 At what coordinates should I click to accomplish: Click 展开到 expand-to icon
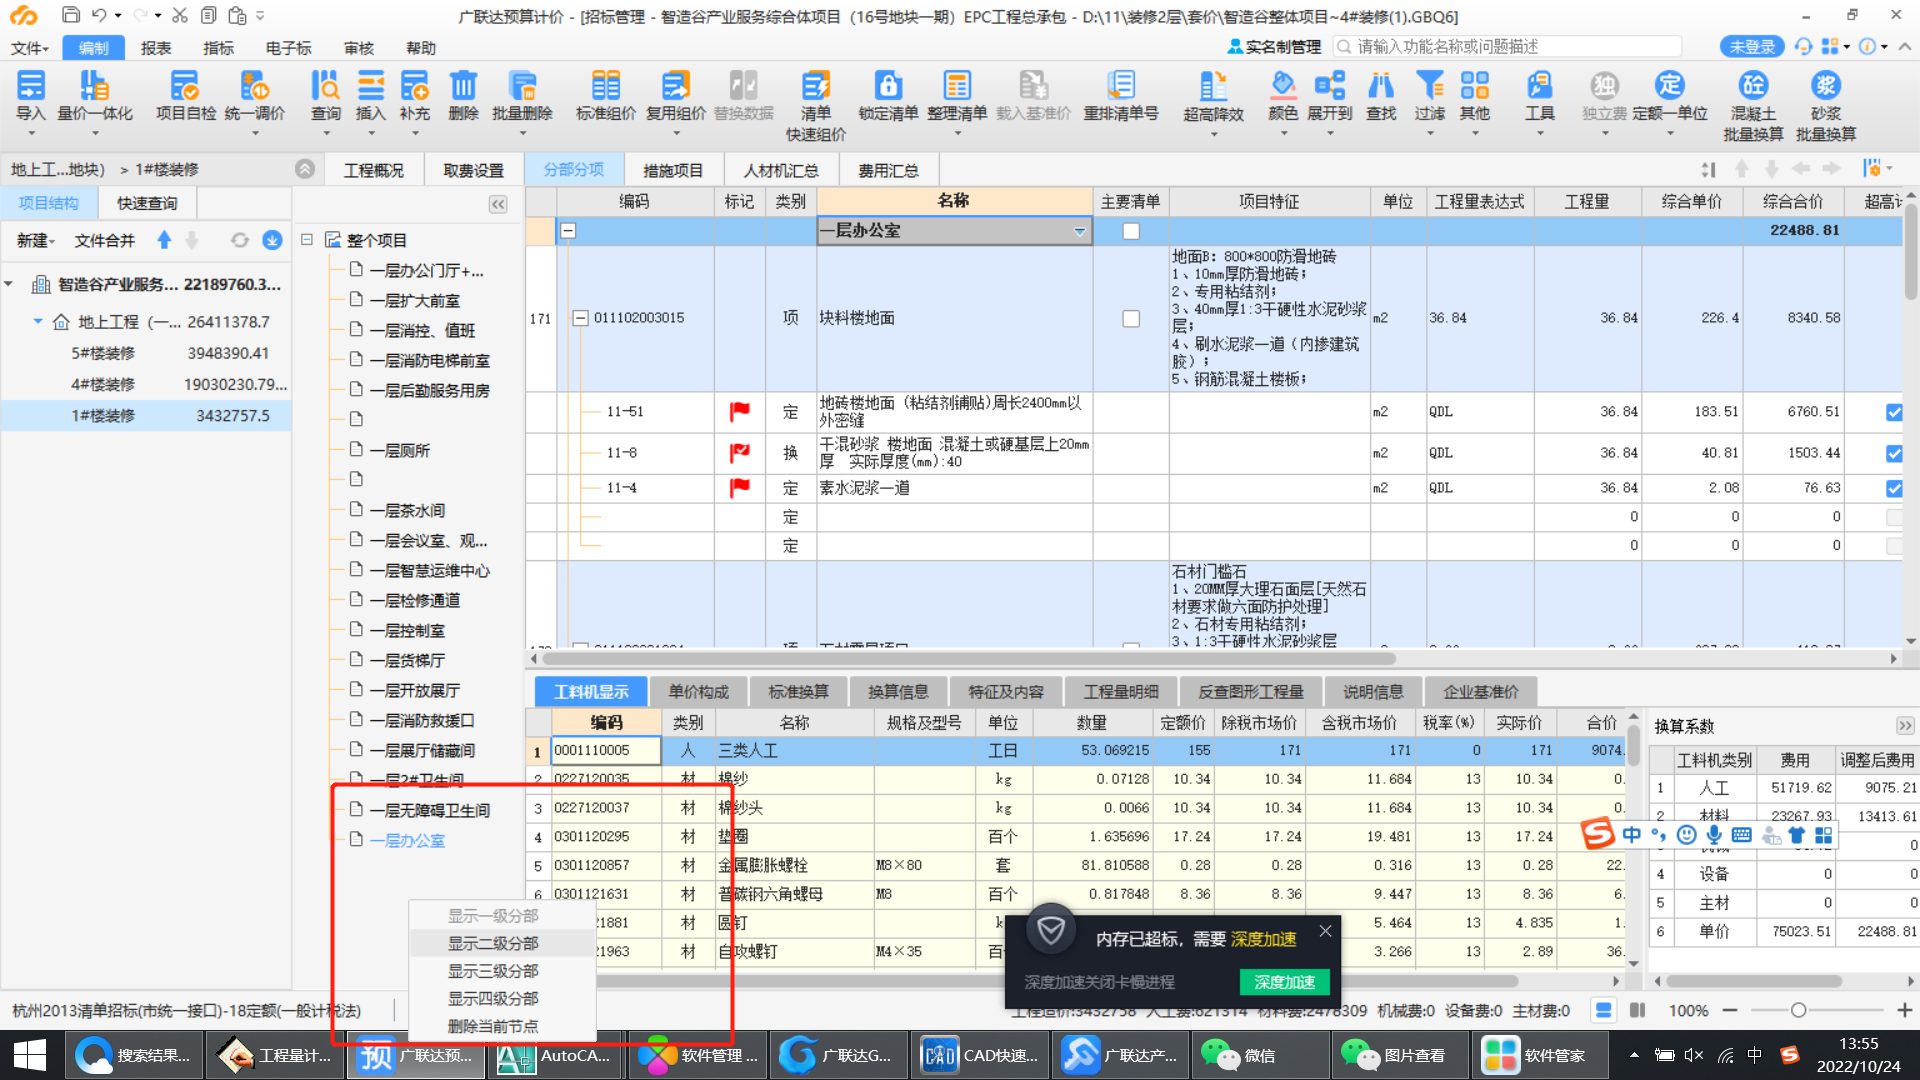(1329, 96)
